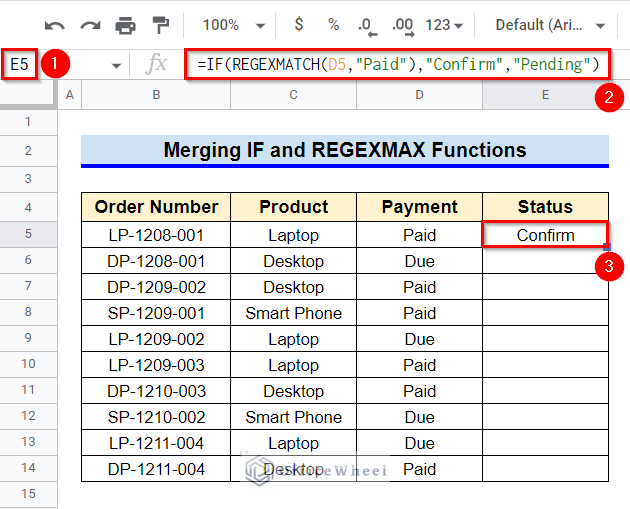Select column D header
The width and height of the screenshot is (630, 509).
[x=419, y=95]
